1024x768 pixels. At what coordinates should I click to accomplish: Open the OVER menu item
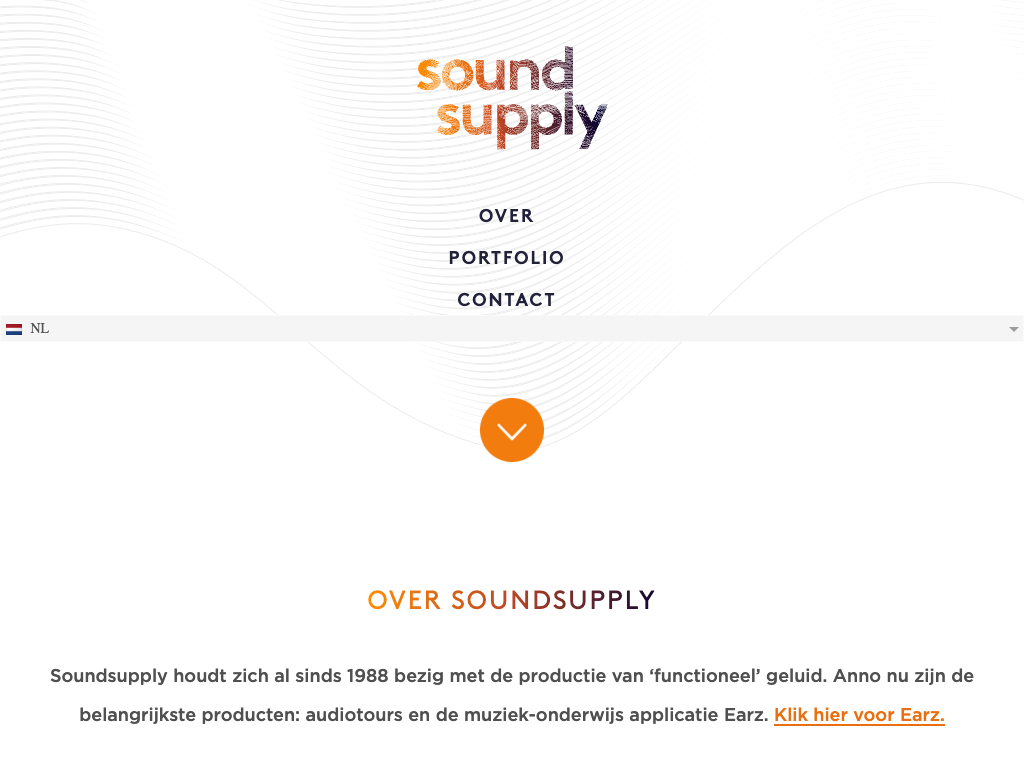(x=507, y=216)
